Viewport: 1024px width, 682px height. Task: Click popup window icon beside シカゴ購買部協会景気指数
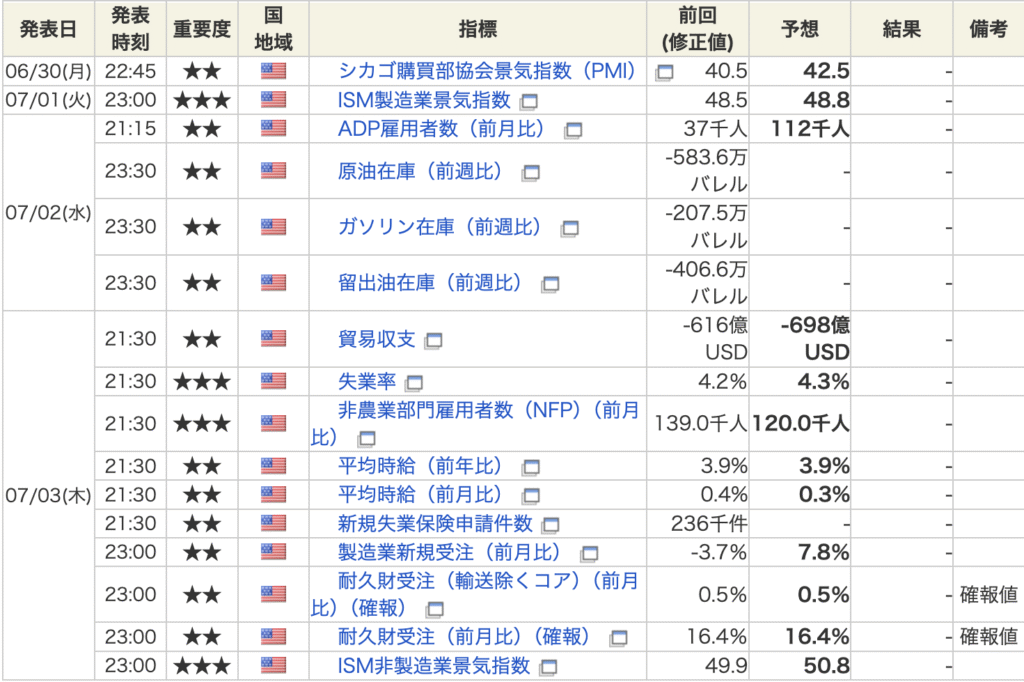664,73
